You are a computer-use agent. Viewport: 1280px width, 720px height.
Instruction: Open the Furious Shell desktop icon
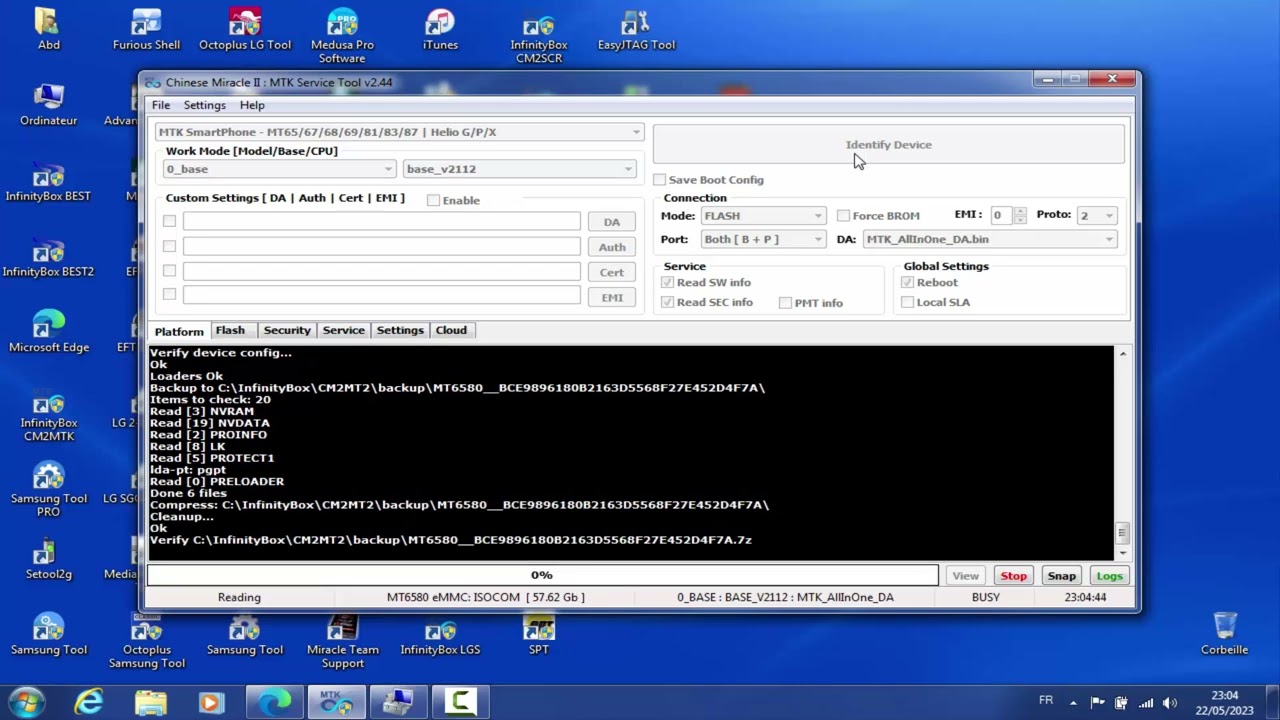click(146, 30)
